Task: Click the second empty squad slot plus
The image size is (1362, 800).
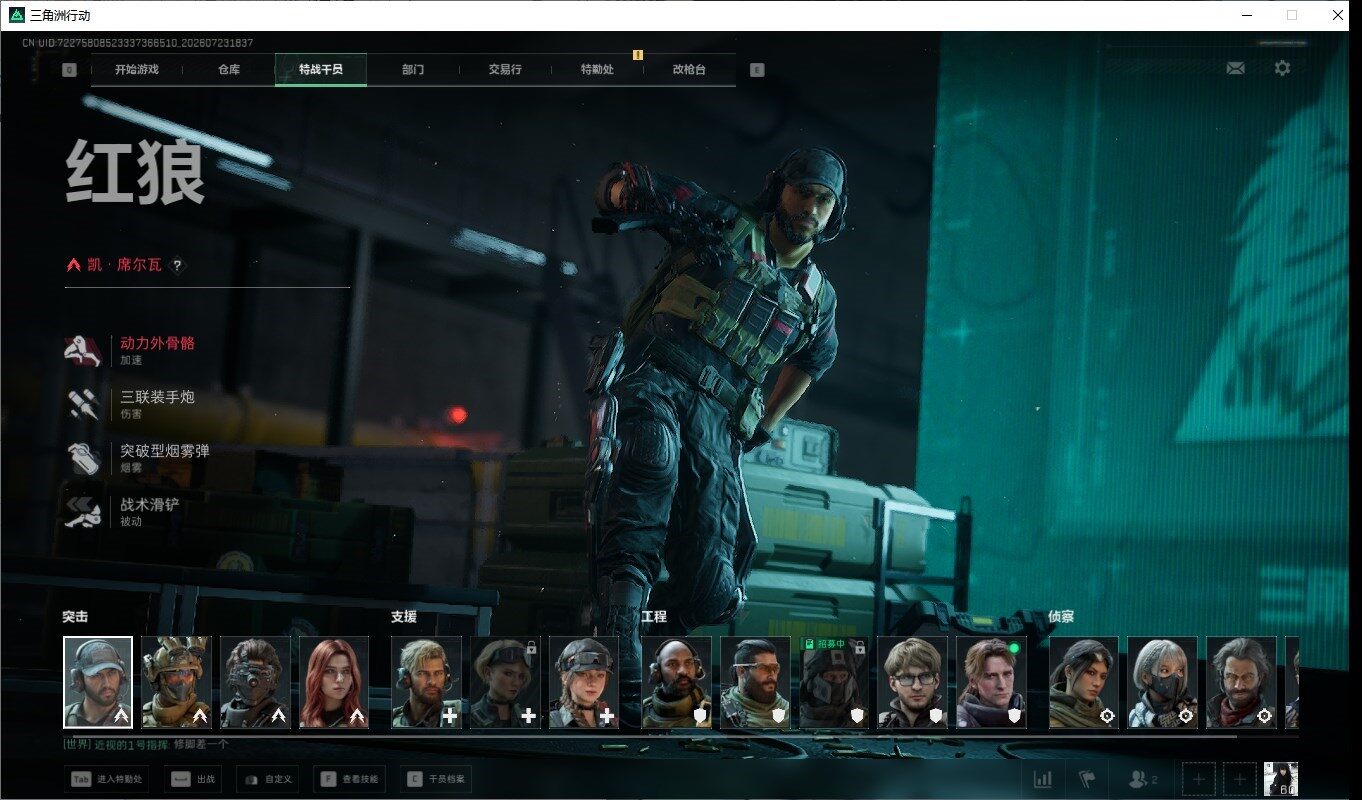Action: [1240, 779]
